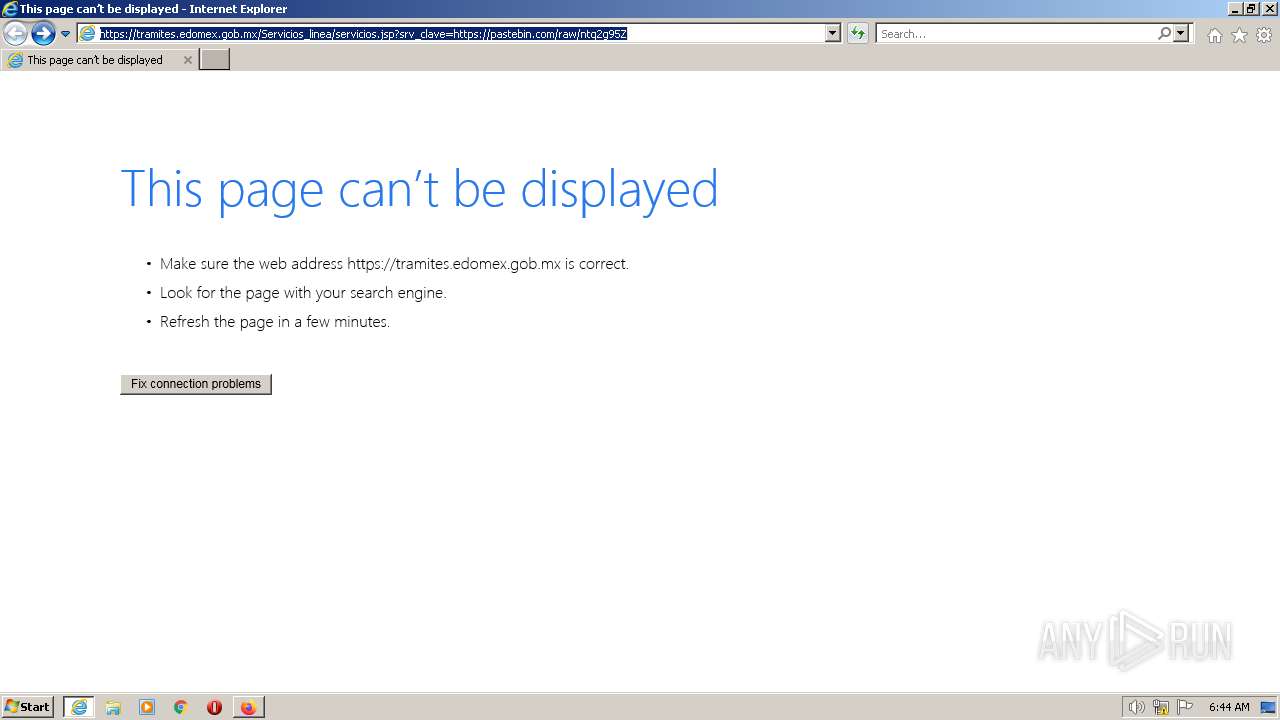1280x720 pixels.
Task: Click the Fix connection problems button
Action: pyautogui.click(x=196, y=384)
